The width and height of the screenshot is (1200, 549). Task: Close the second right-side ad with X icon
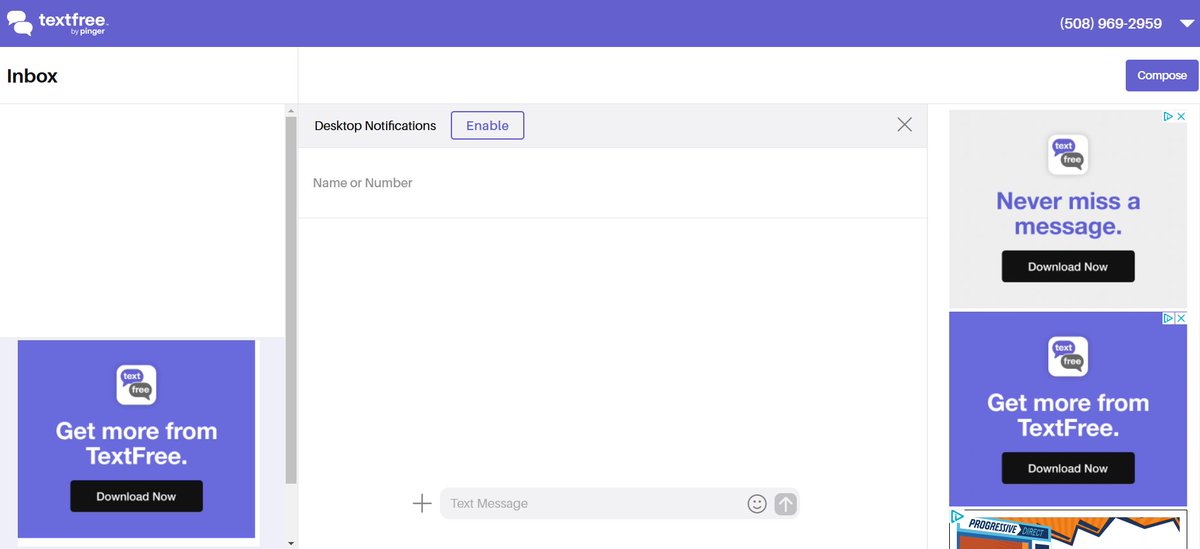click(x=1181, y=318)
